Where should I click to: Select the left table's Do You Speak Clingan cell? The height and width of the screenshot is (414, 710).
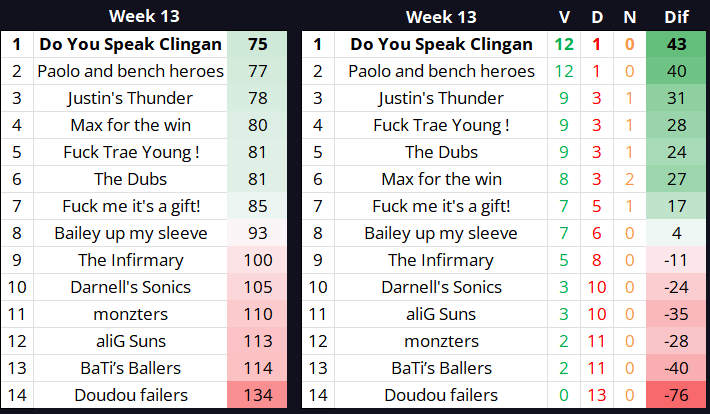(x=130, y=44)
